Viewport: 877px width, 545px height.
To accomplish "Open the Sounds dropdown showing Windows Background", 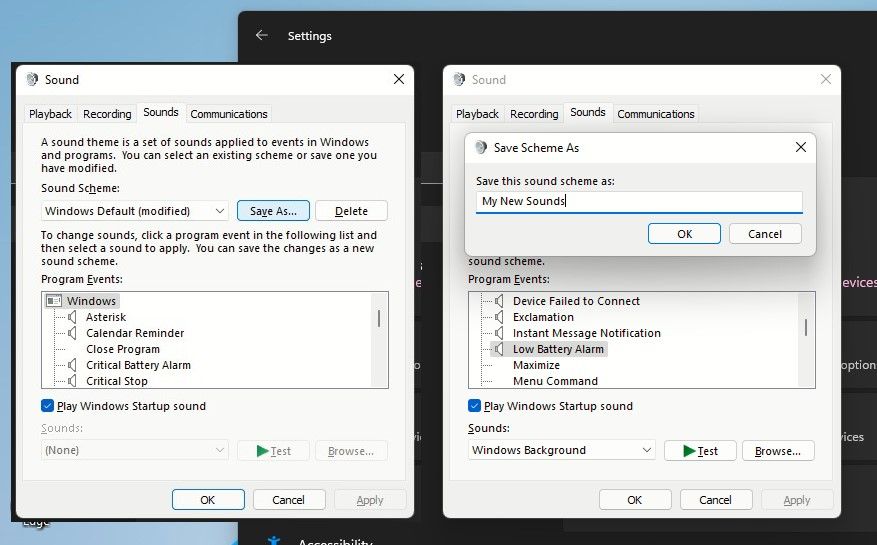I will point(562,450).
